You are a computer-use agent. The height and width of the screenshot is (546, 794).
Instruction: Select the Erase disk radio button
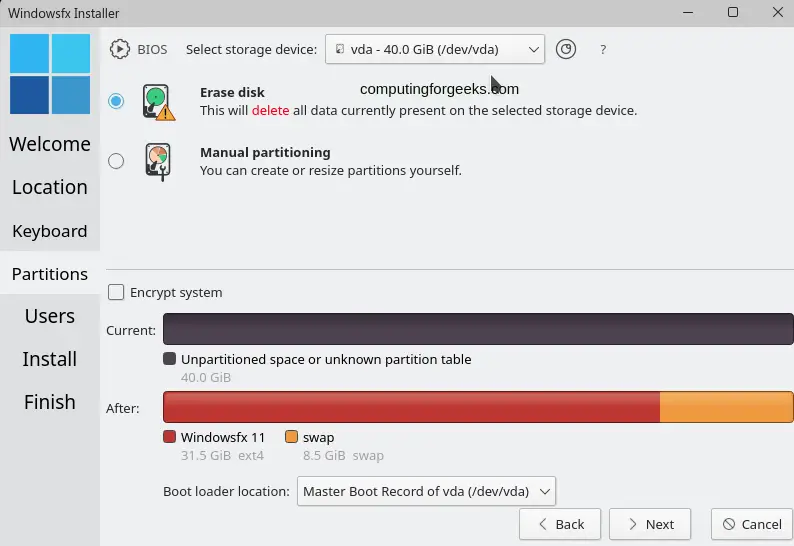116,101
